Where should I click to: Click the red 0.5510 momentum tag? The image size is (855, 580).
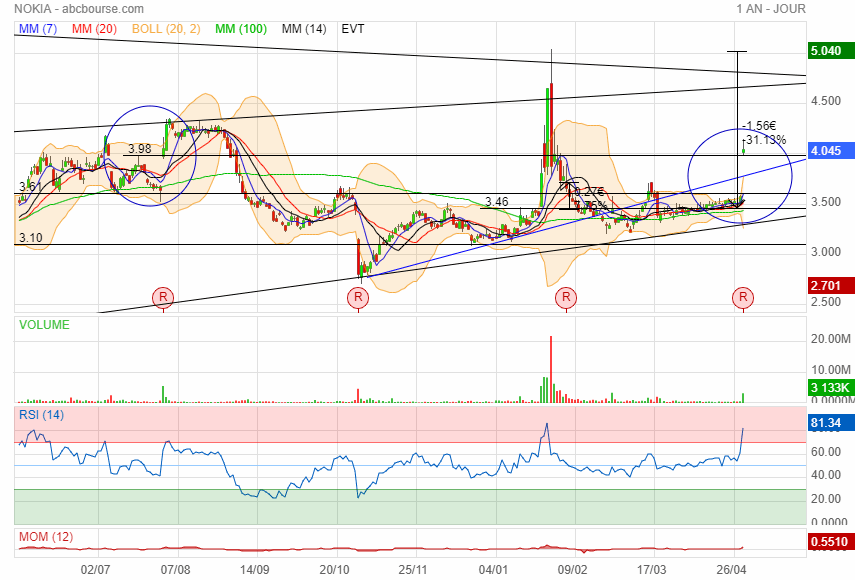click(830, 541)
